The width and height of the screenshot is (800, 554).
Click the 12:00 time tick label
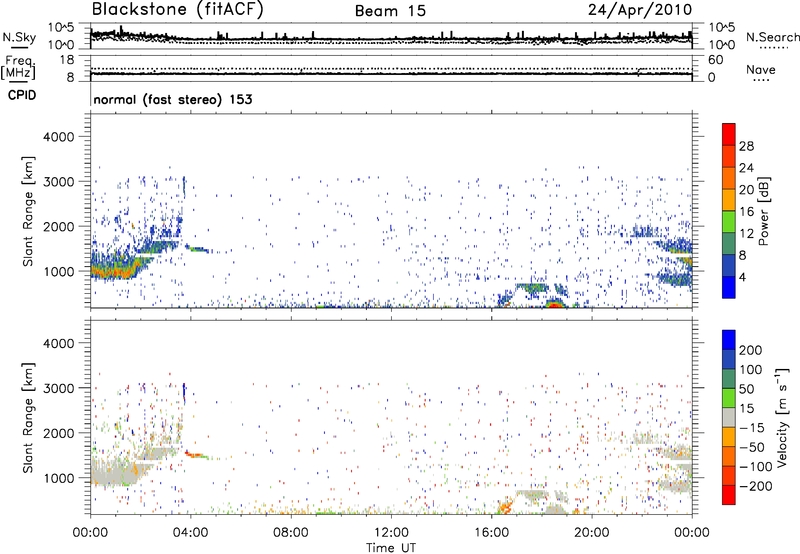pos(391,533)
